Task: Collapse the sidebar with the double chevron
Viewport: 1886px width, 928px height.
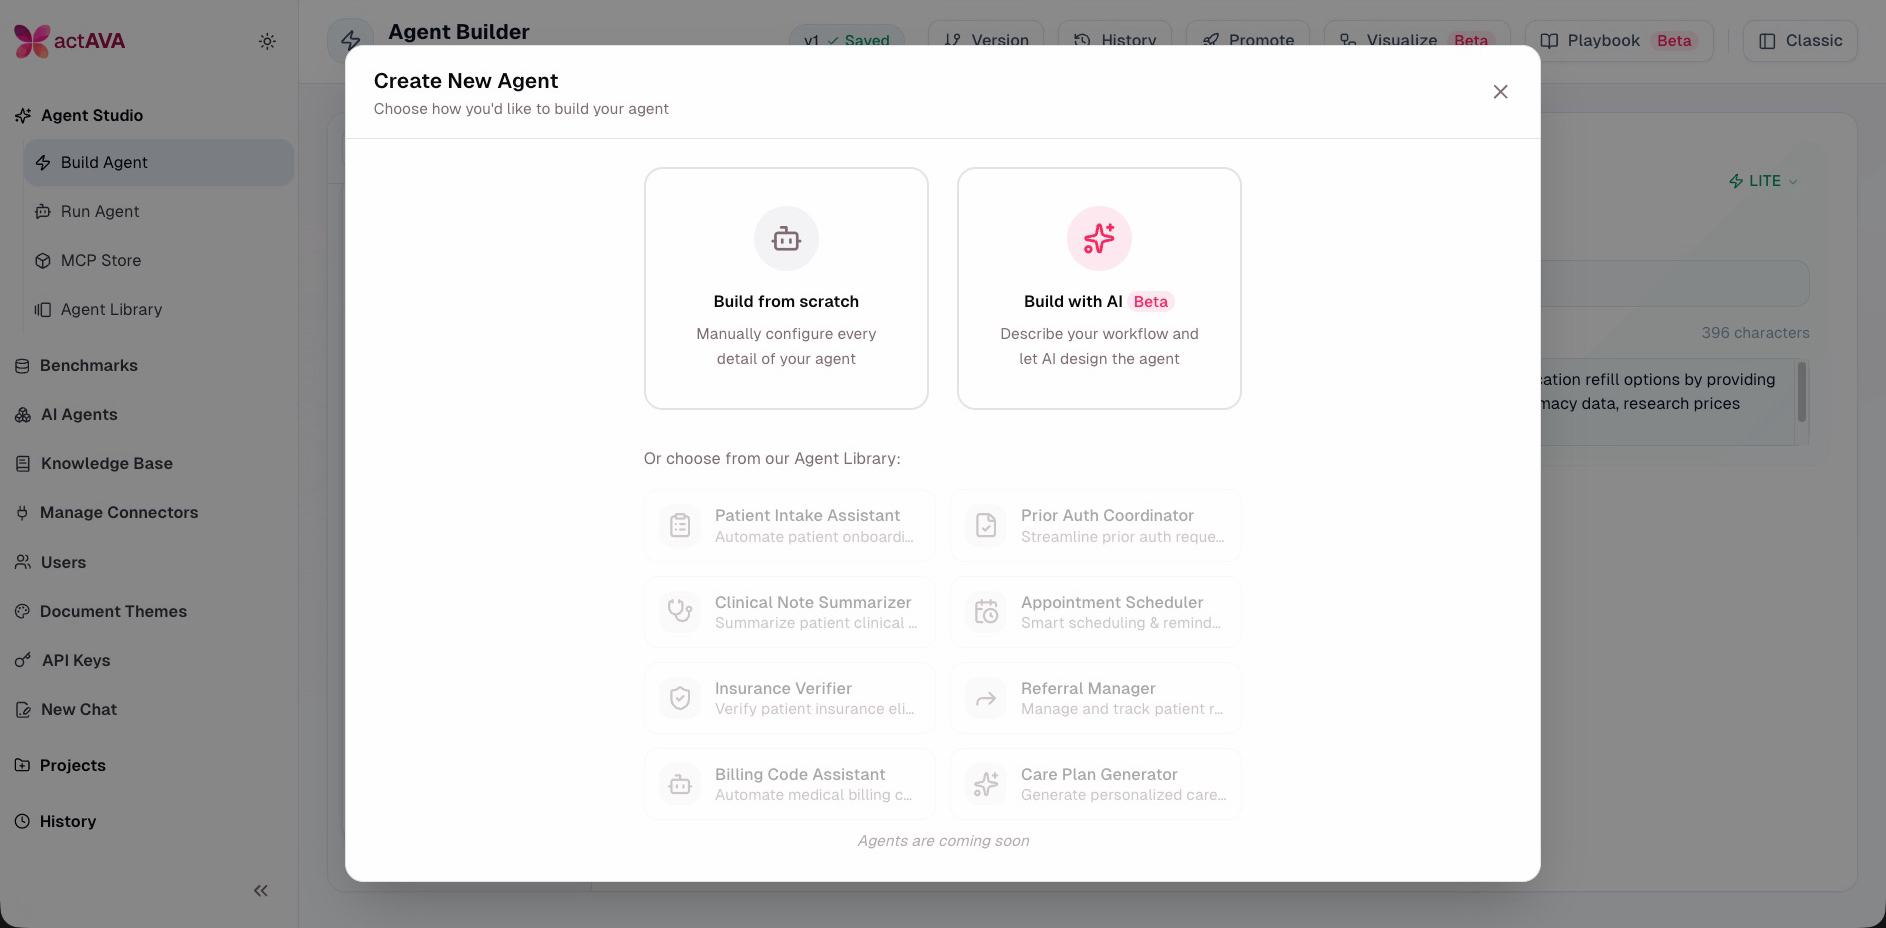Action: [261, 890]
